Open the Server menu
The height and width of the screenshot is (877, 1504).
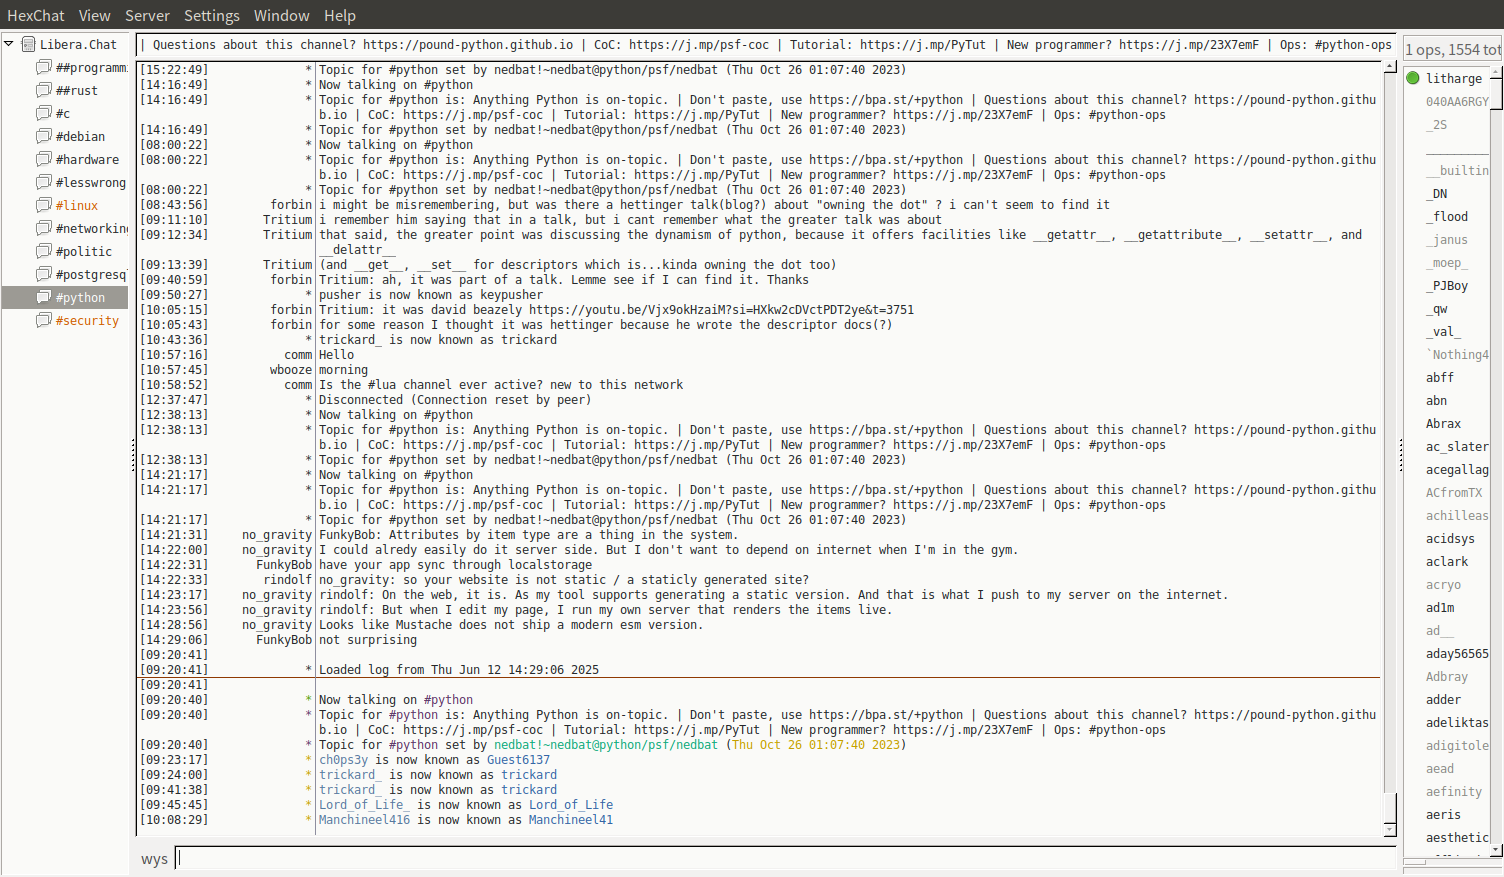(147, 15)
